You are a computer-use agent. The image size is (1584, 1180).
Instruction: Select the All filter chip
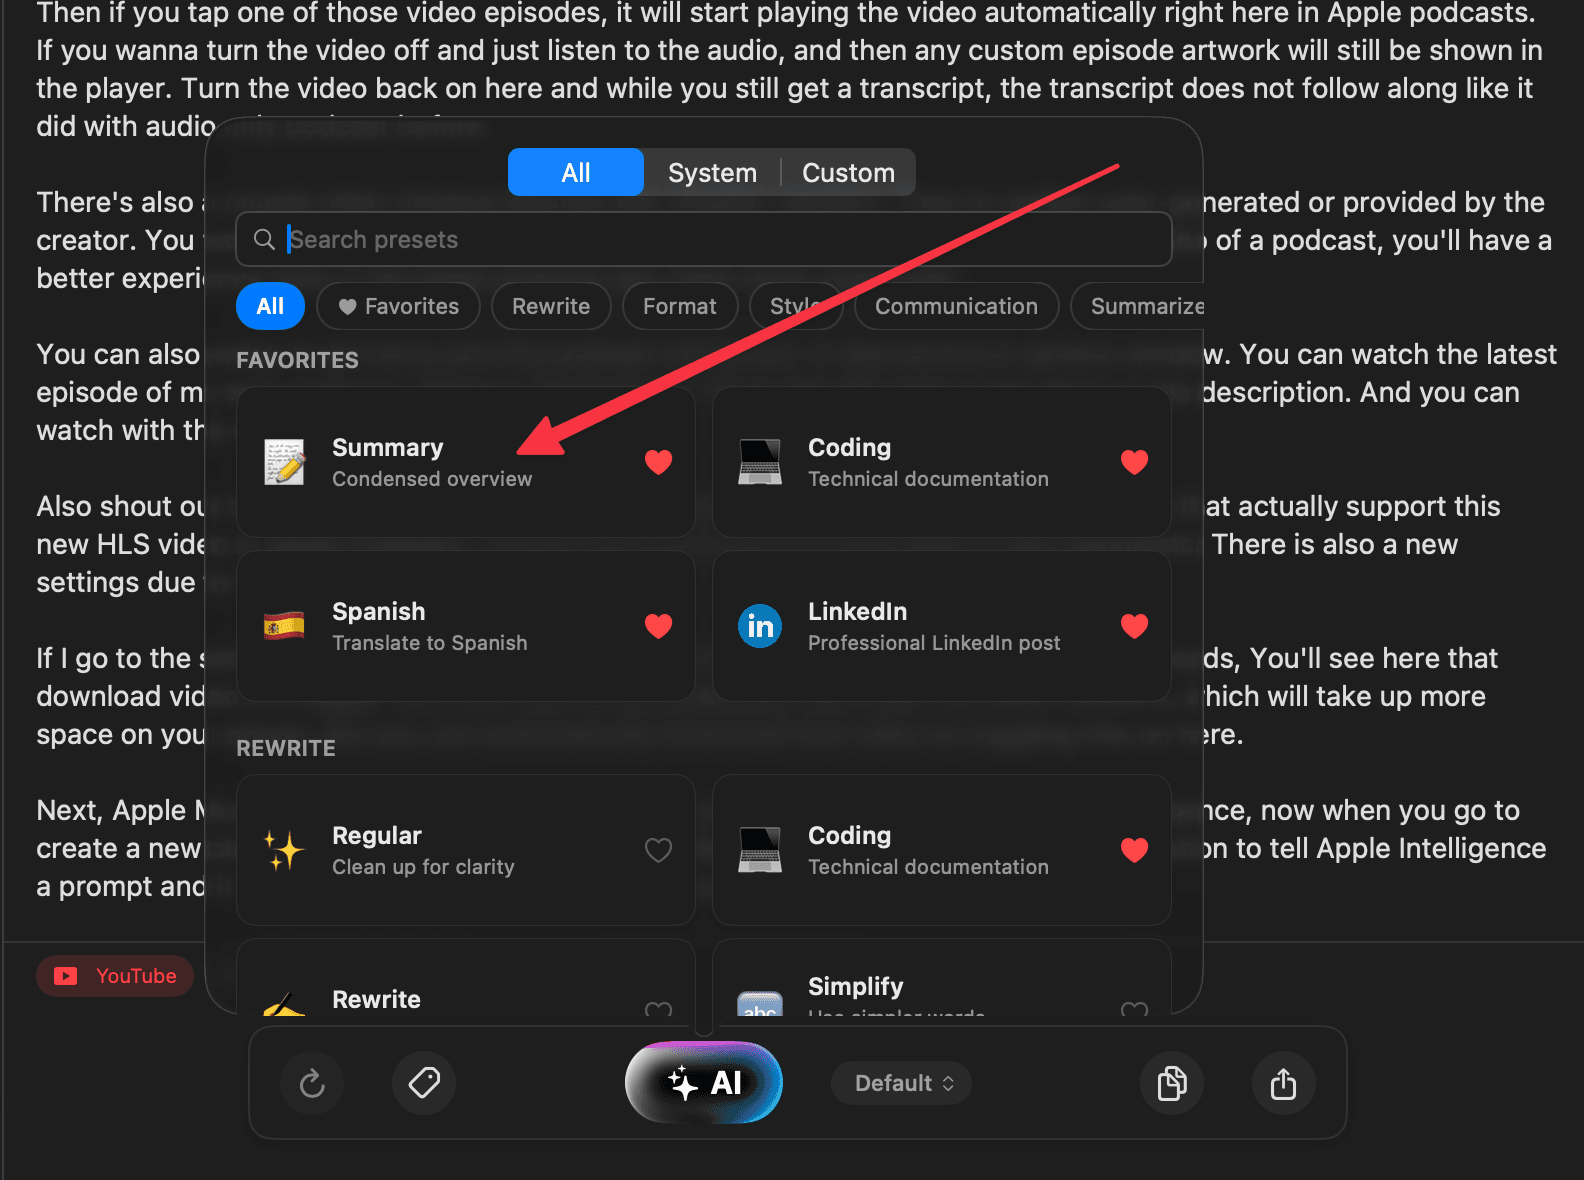point(270,306)
